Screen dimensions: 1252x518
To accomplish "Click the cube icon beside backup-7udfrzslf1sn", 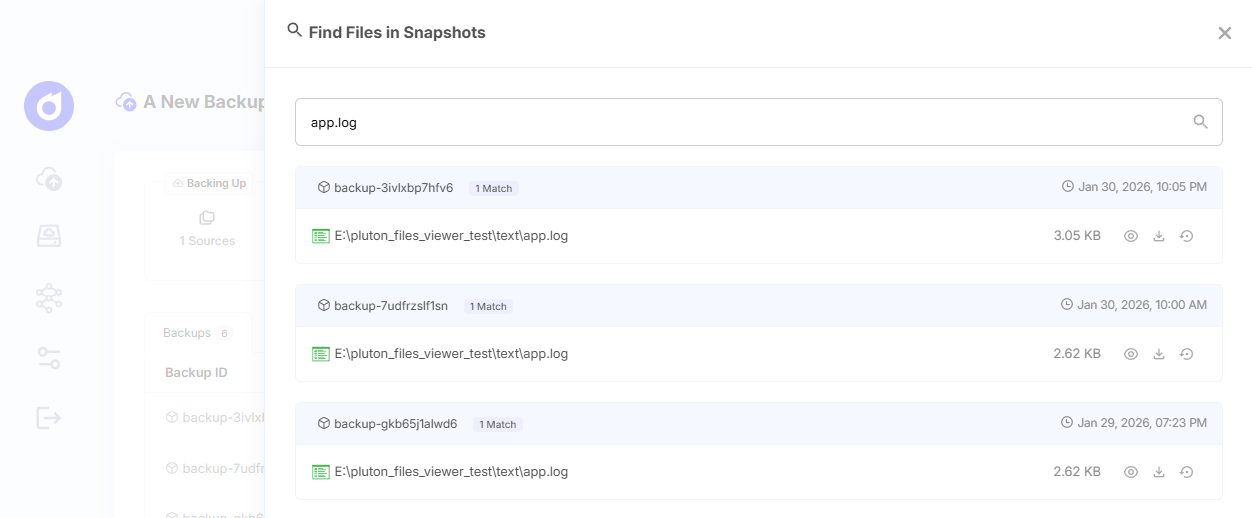I will tap(324, 305).
